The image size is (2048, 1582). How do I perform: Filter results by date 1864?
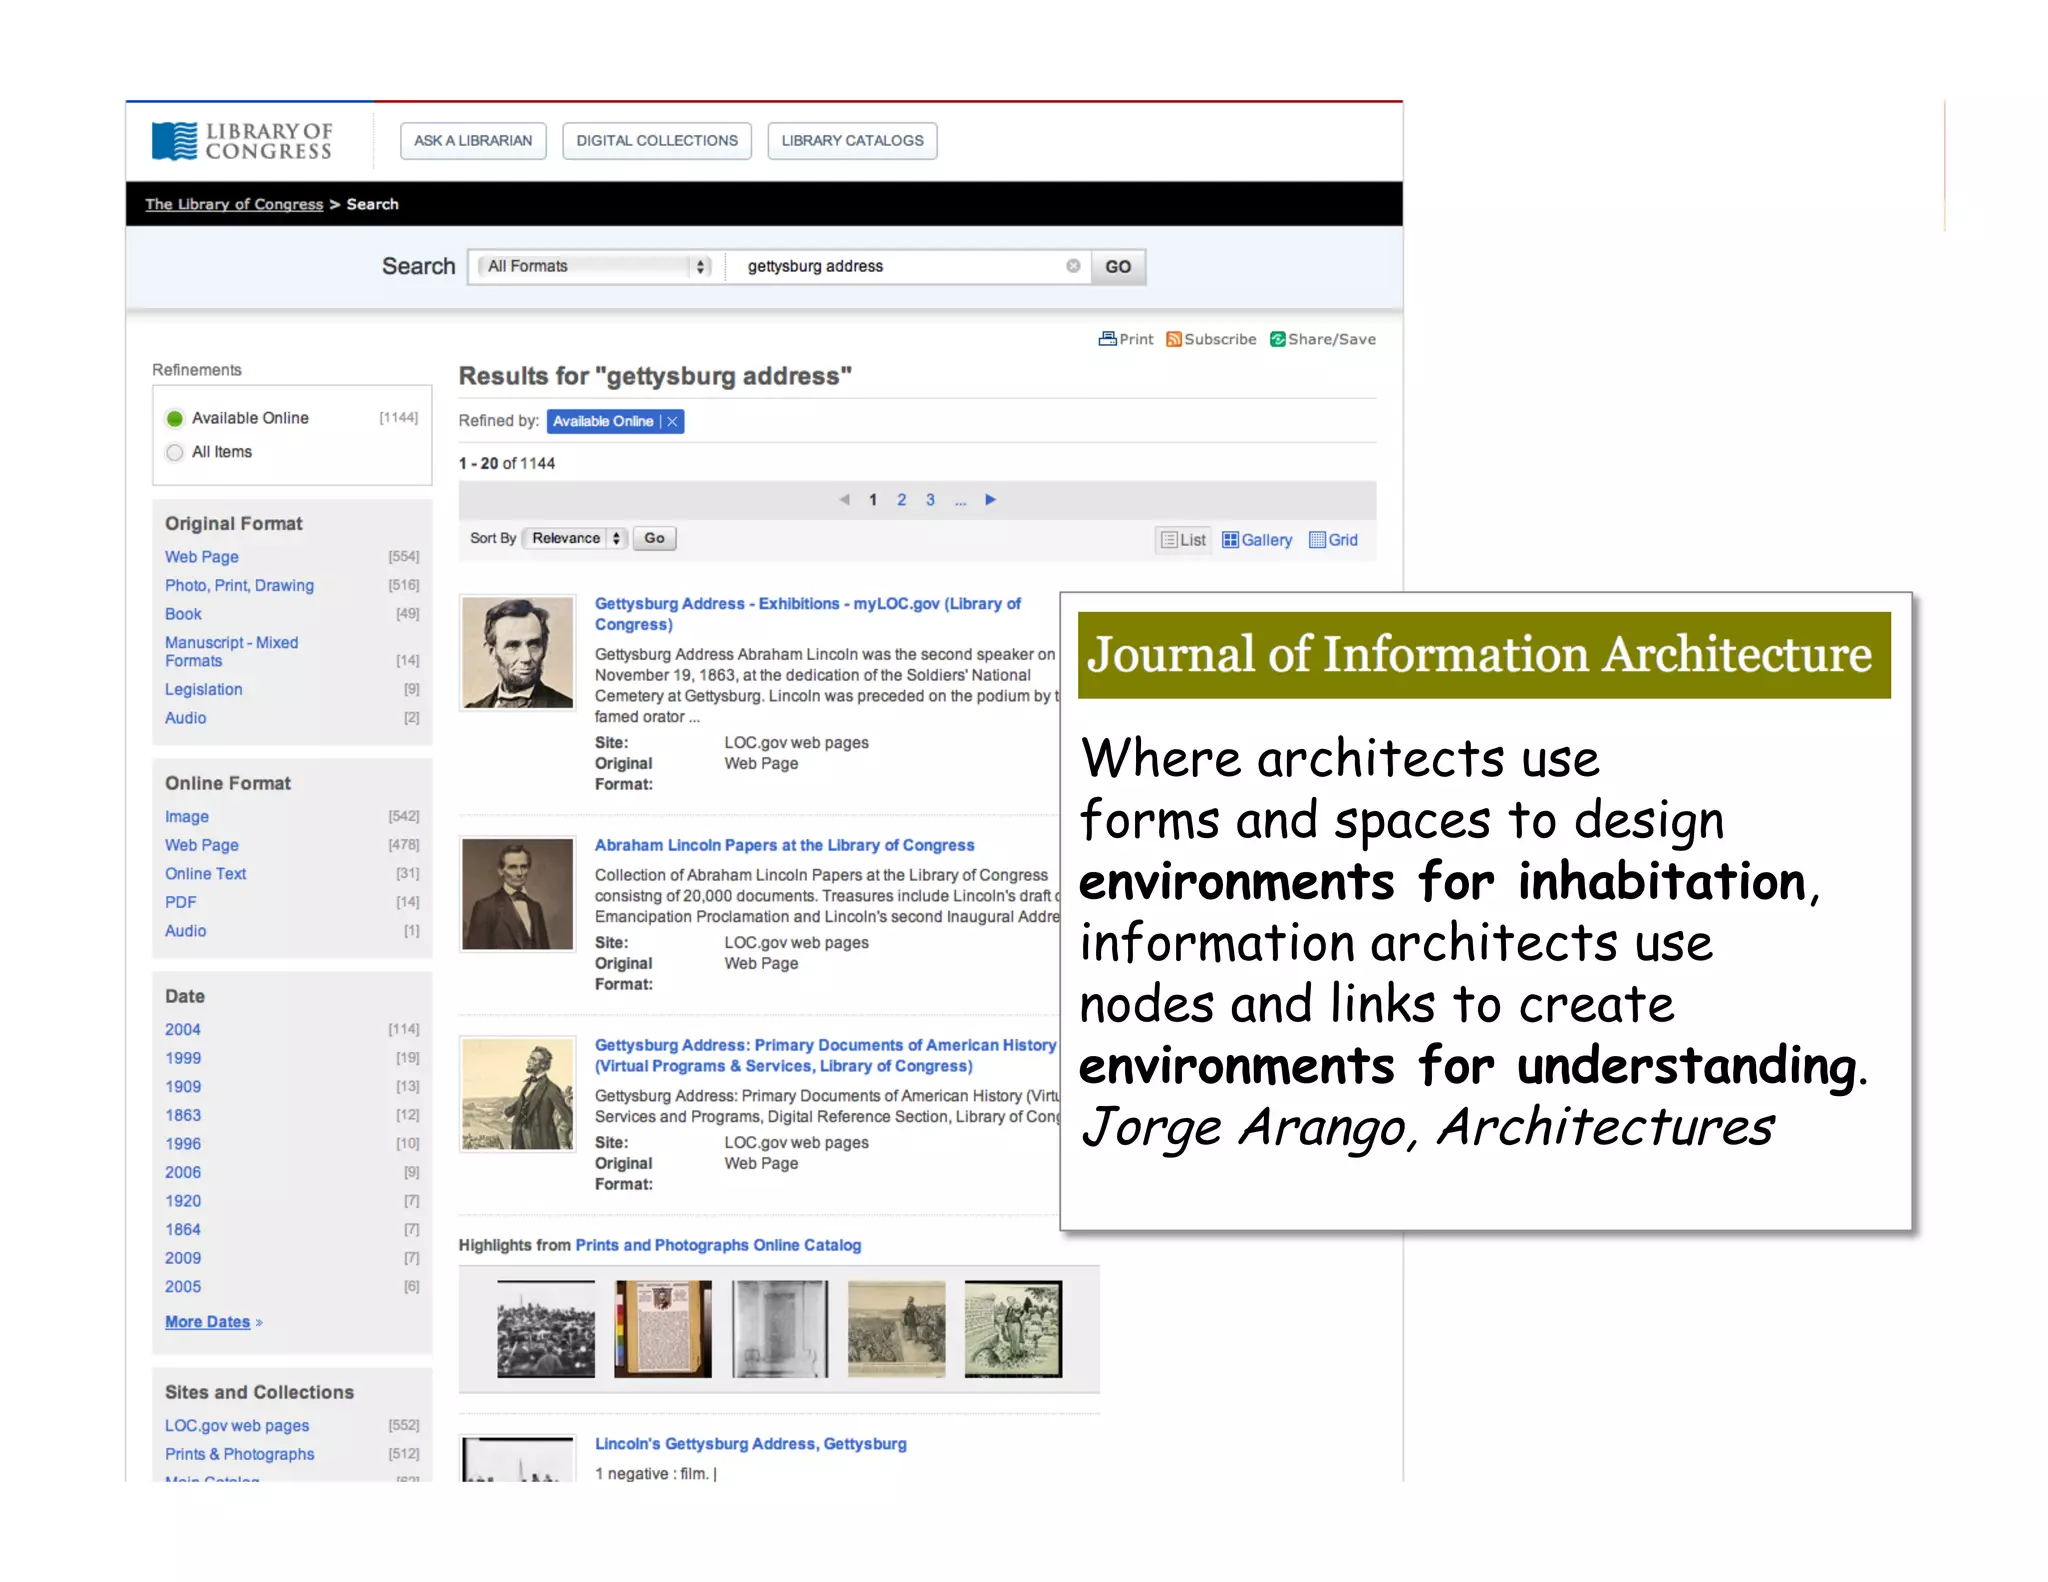point(182,1230)
